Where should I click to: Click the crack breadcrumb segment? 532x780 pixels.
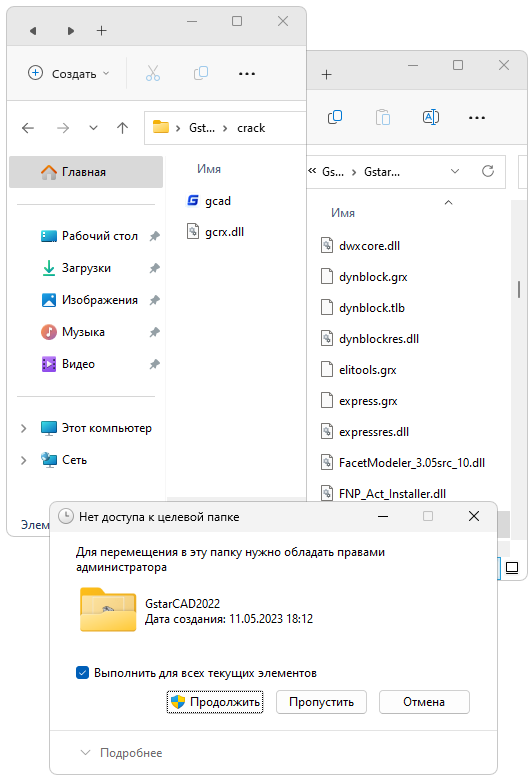(251, 128)
